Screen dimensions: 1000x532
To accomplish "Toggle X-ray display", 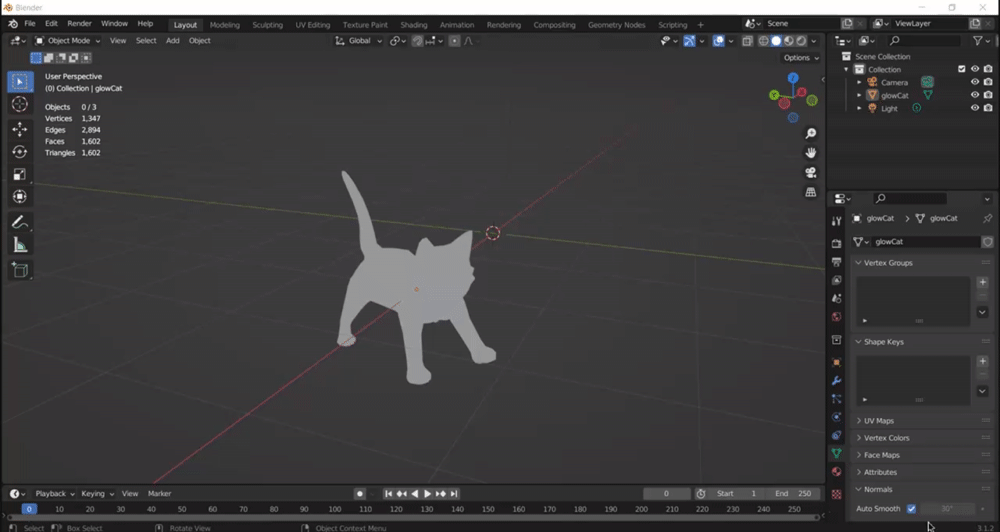I will (x=747, y=41).
